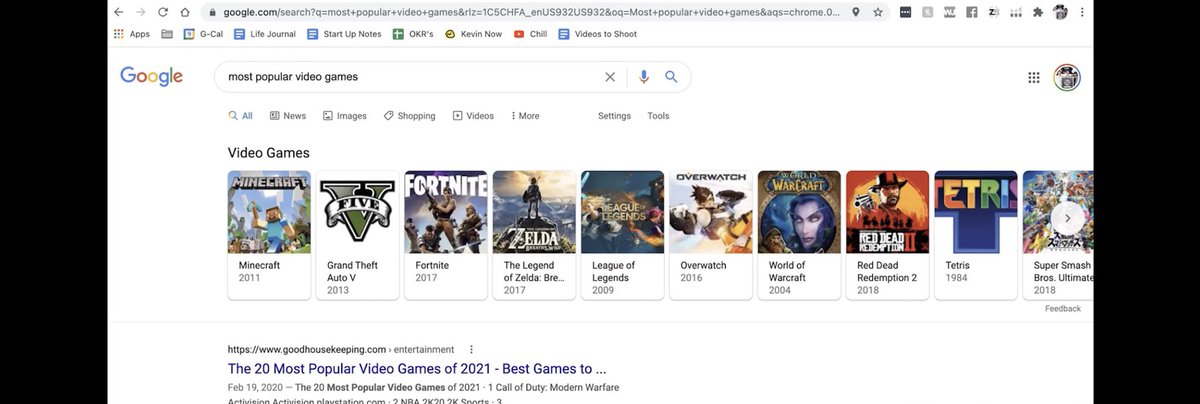Switch to the Images tab
The height and width of the screenshot is (404, 1200).
[345, 116]
